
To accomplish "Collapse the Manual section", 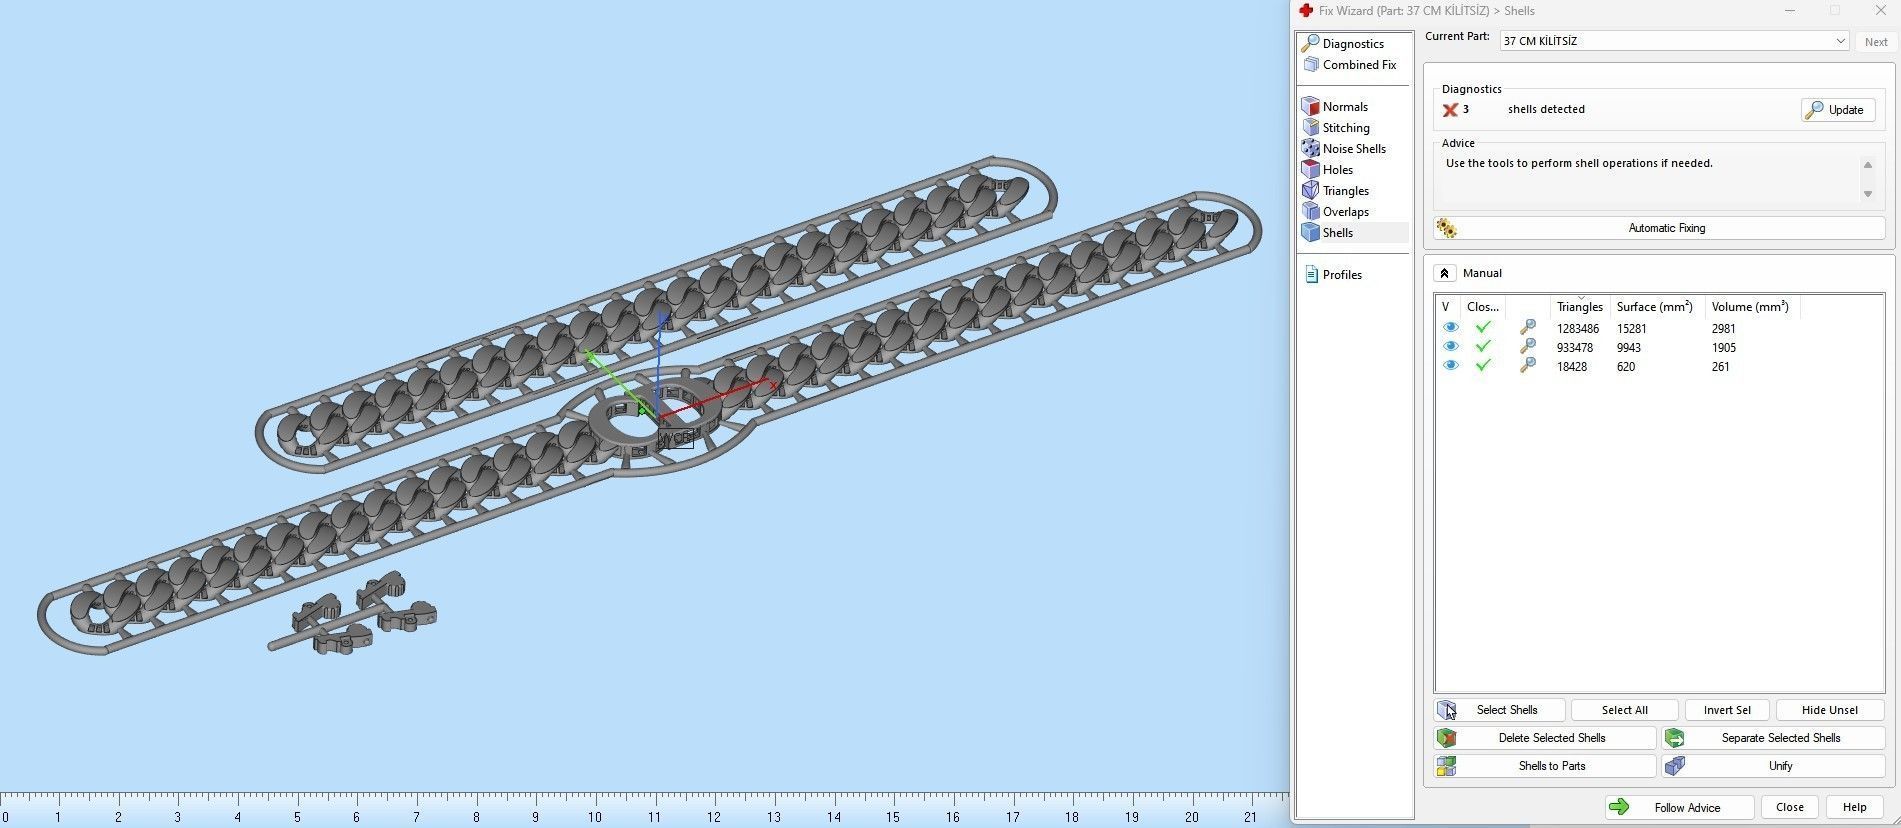I will click(1444, 273).
